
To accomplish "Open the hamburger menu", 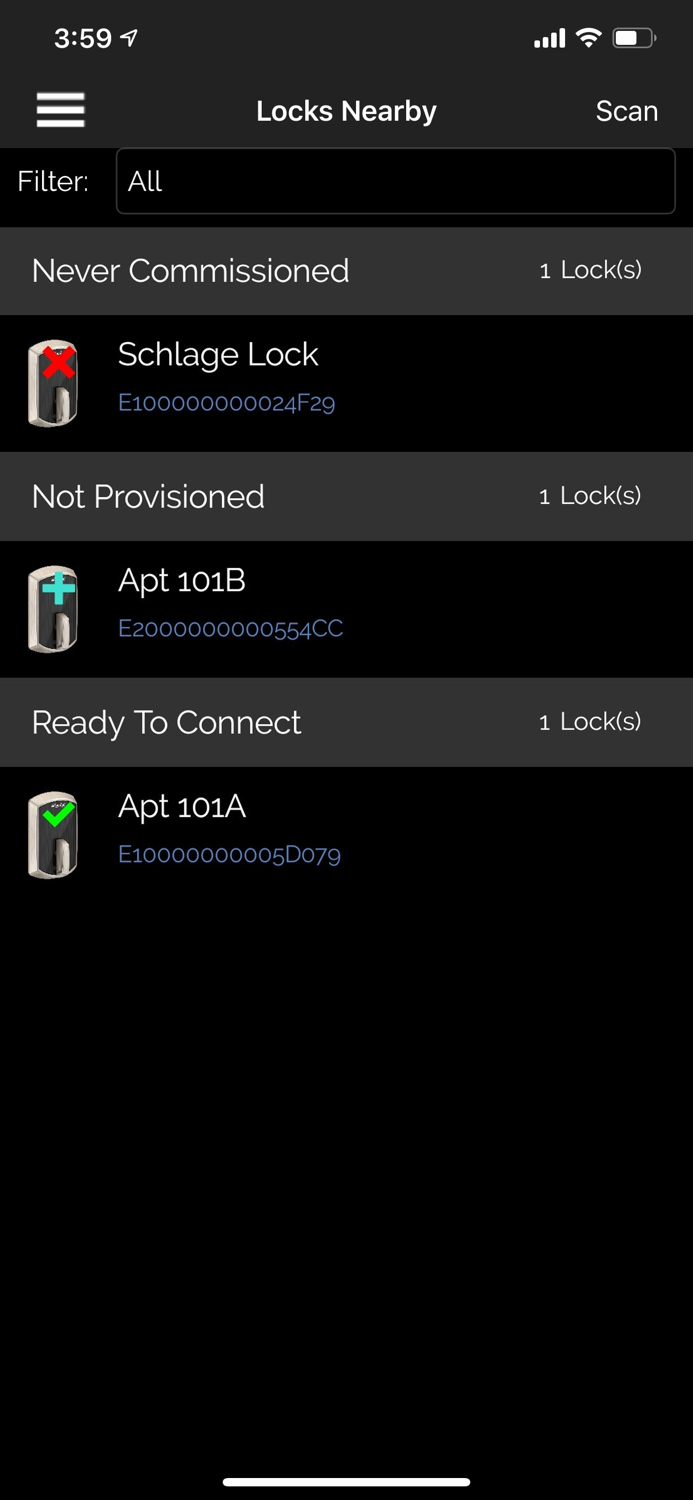I will [60, 110].
